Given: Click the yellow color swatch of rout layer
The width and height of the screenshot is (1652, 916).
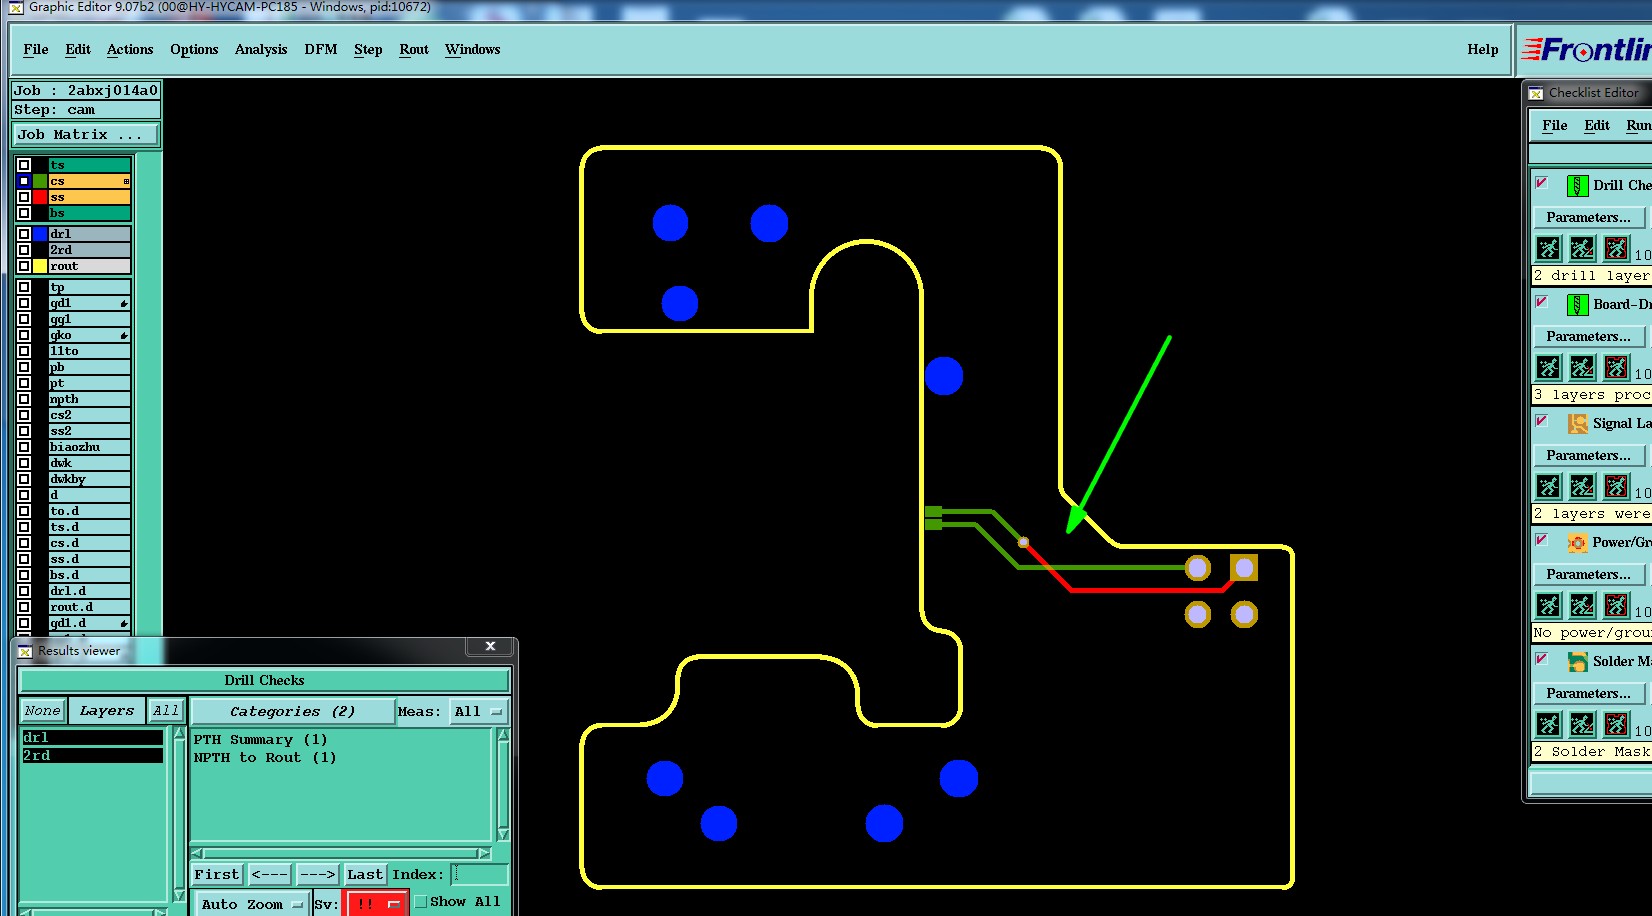Looking at the screenshot, I should (40, 266).
